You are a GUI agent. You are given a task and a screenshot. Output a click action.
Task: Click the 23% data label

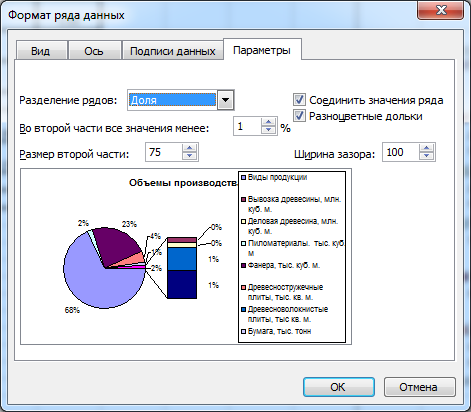click(129, 224)
